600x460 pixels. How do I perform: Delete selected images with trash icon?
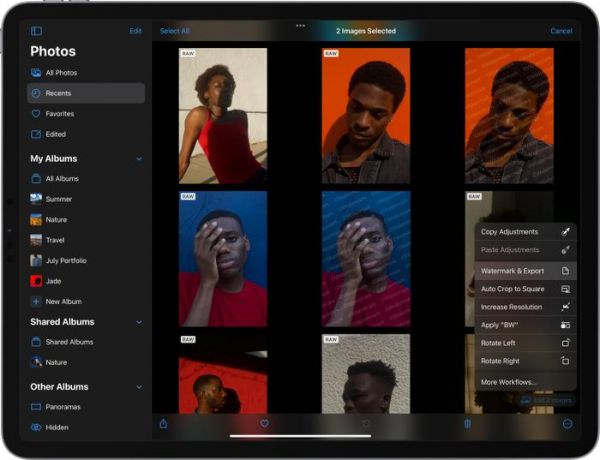467,424
